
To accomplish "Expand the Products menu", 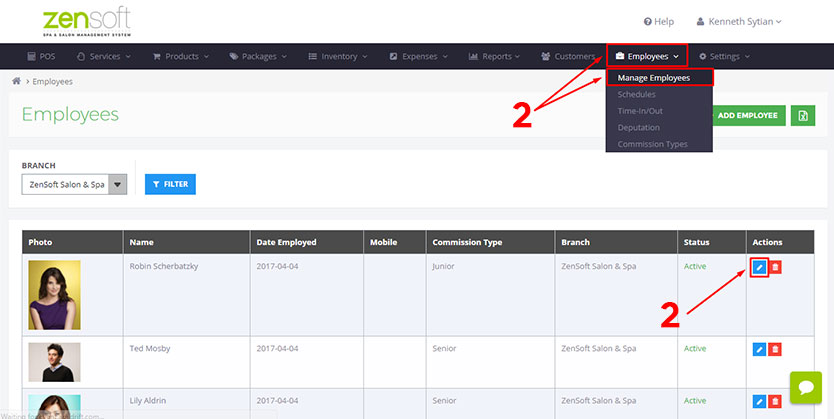I will click(181, 56).
